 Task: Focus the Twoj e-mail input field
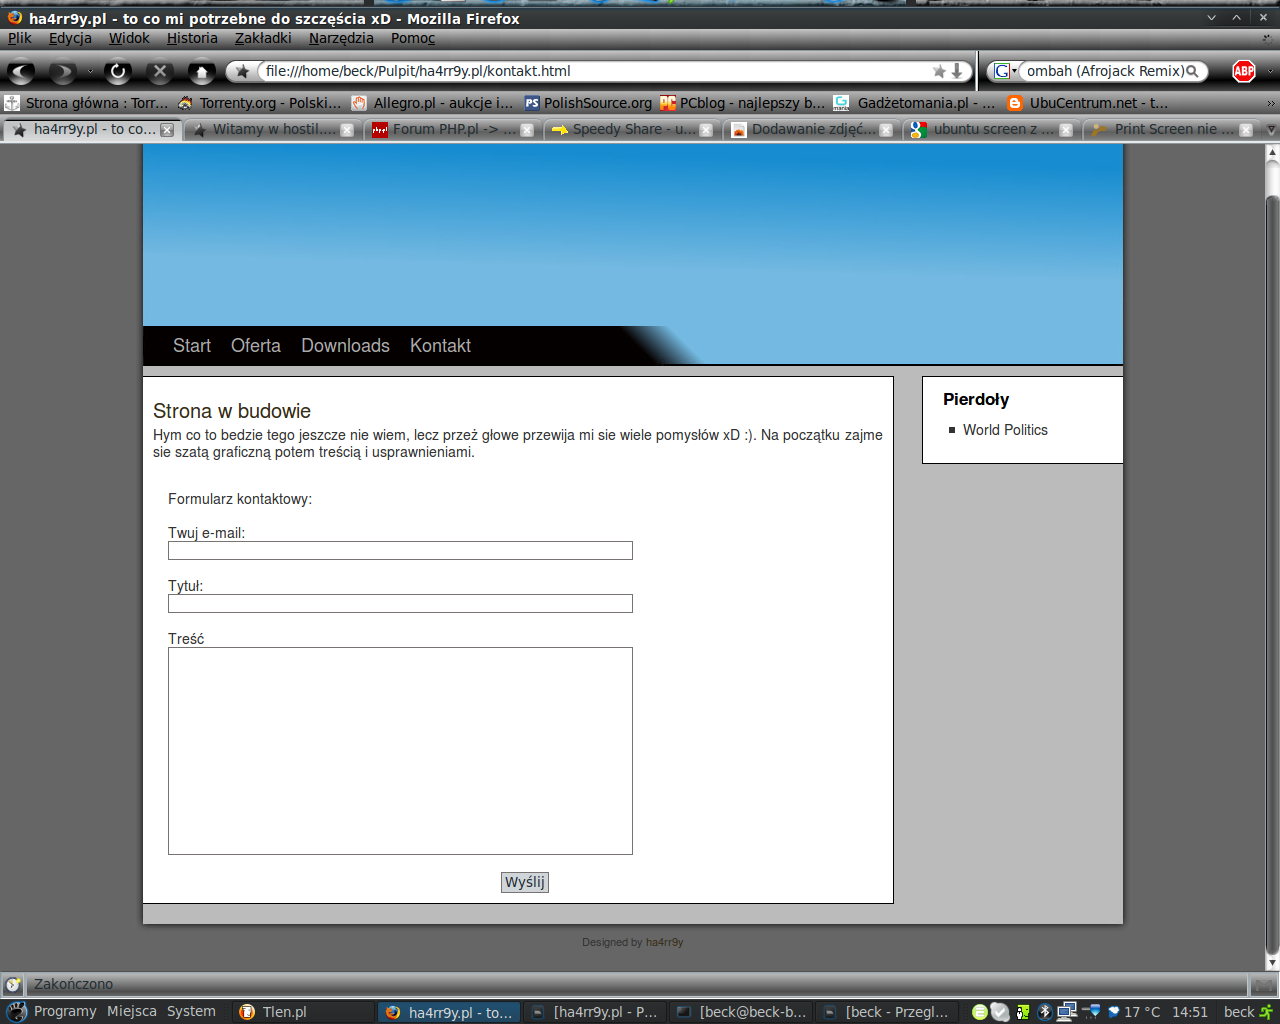[400, 551]
